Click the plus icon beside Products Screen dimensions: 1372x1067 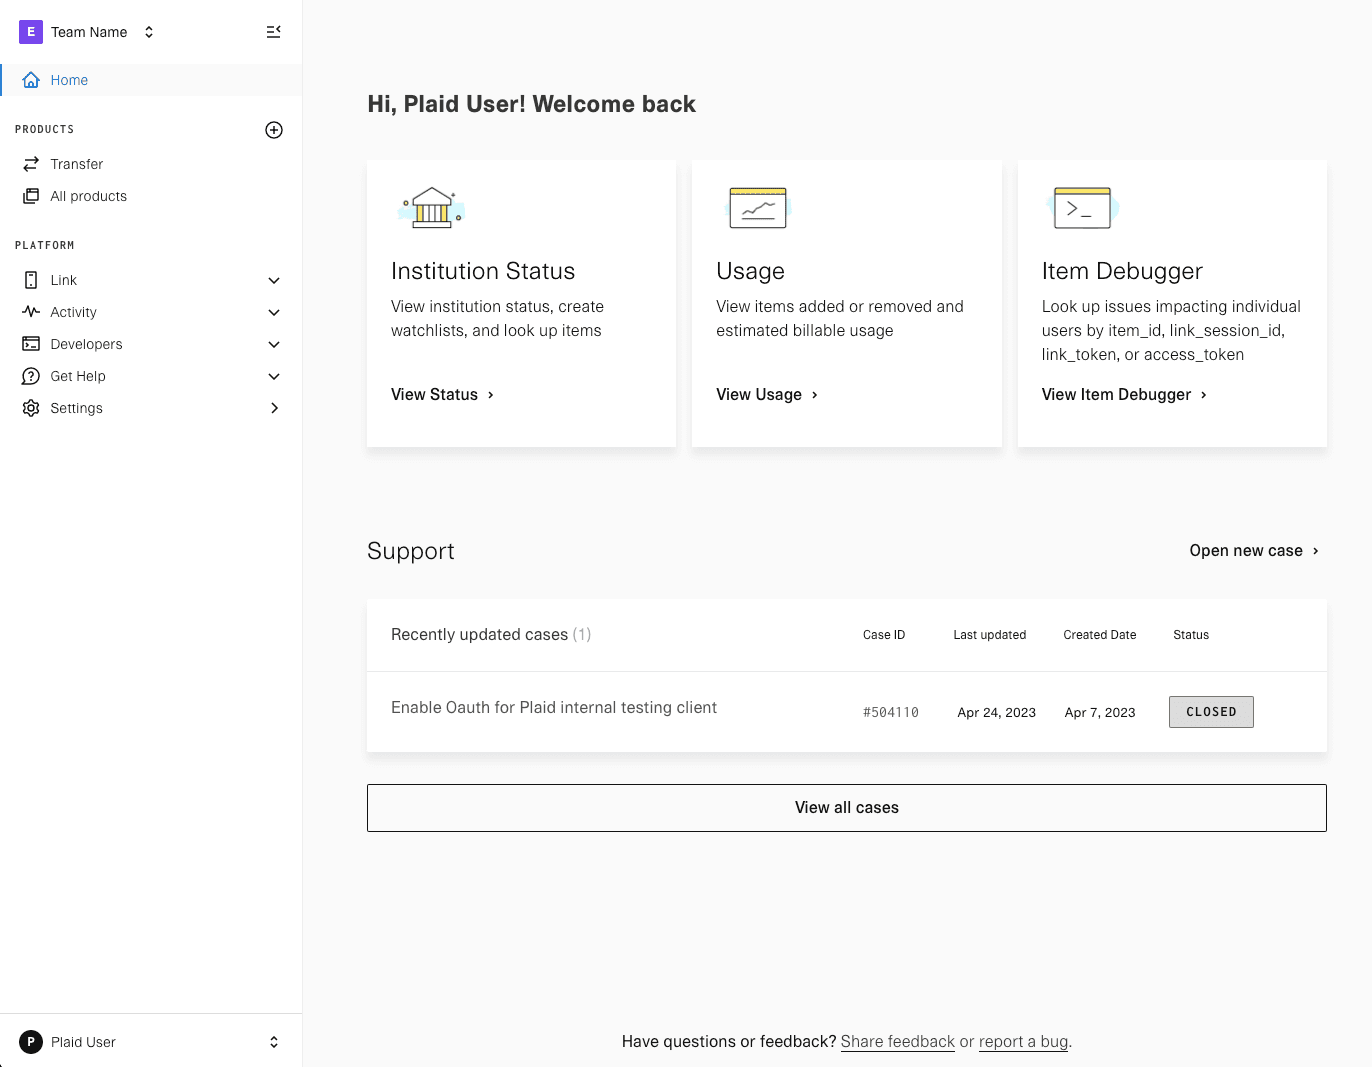(274, 130)
